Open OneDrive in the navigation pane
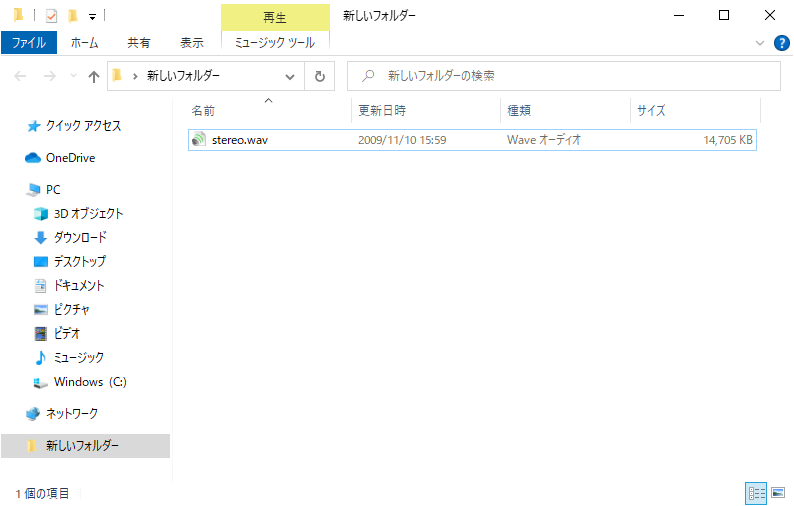The height and width of the screenshot is (506, 794). pyautogui.click(x=70, y=158)
